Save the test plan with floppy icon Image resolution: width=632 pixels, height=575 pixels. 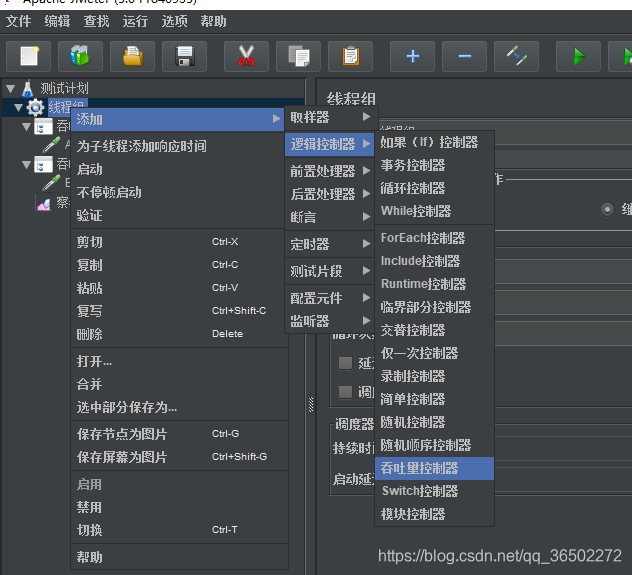point(184,56)
